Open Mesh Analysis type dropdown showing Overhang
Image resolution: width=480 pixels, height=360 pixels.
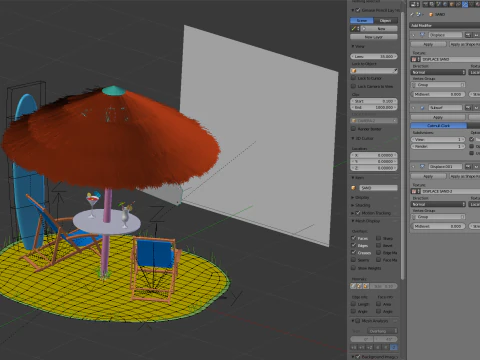(x=383, y=331)
